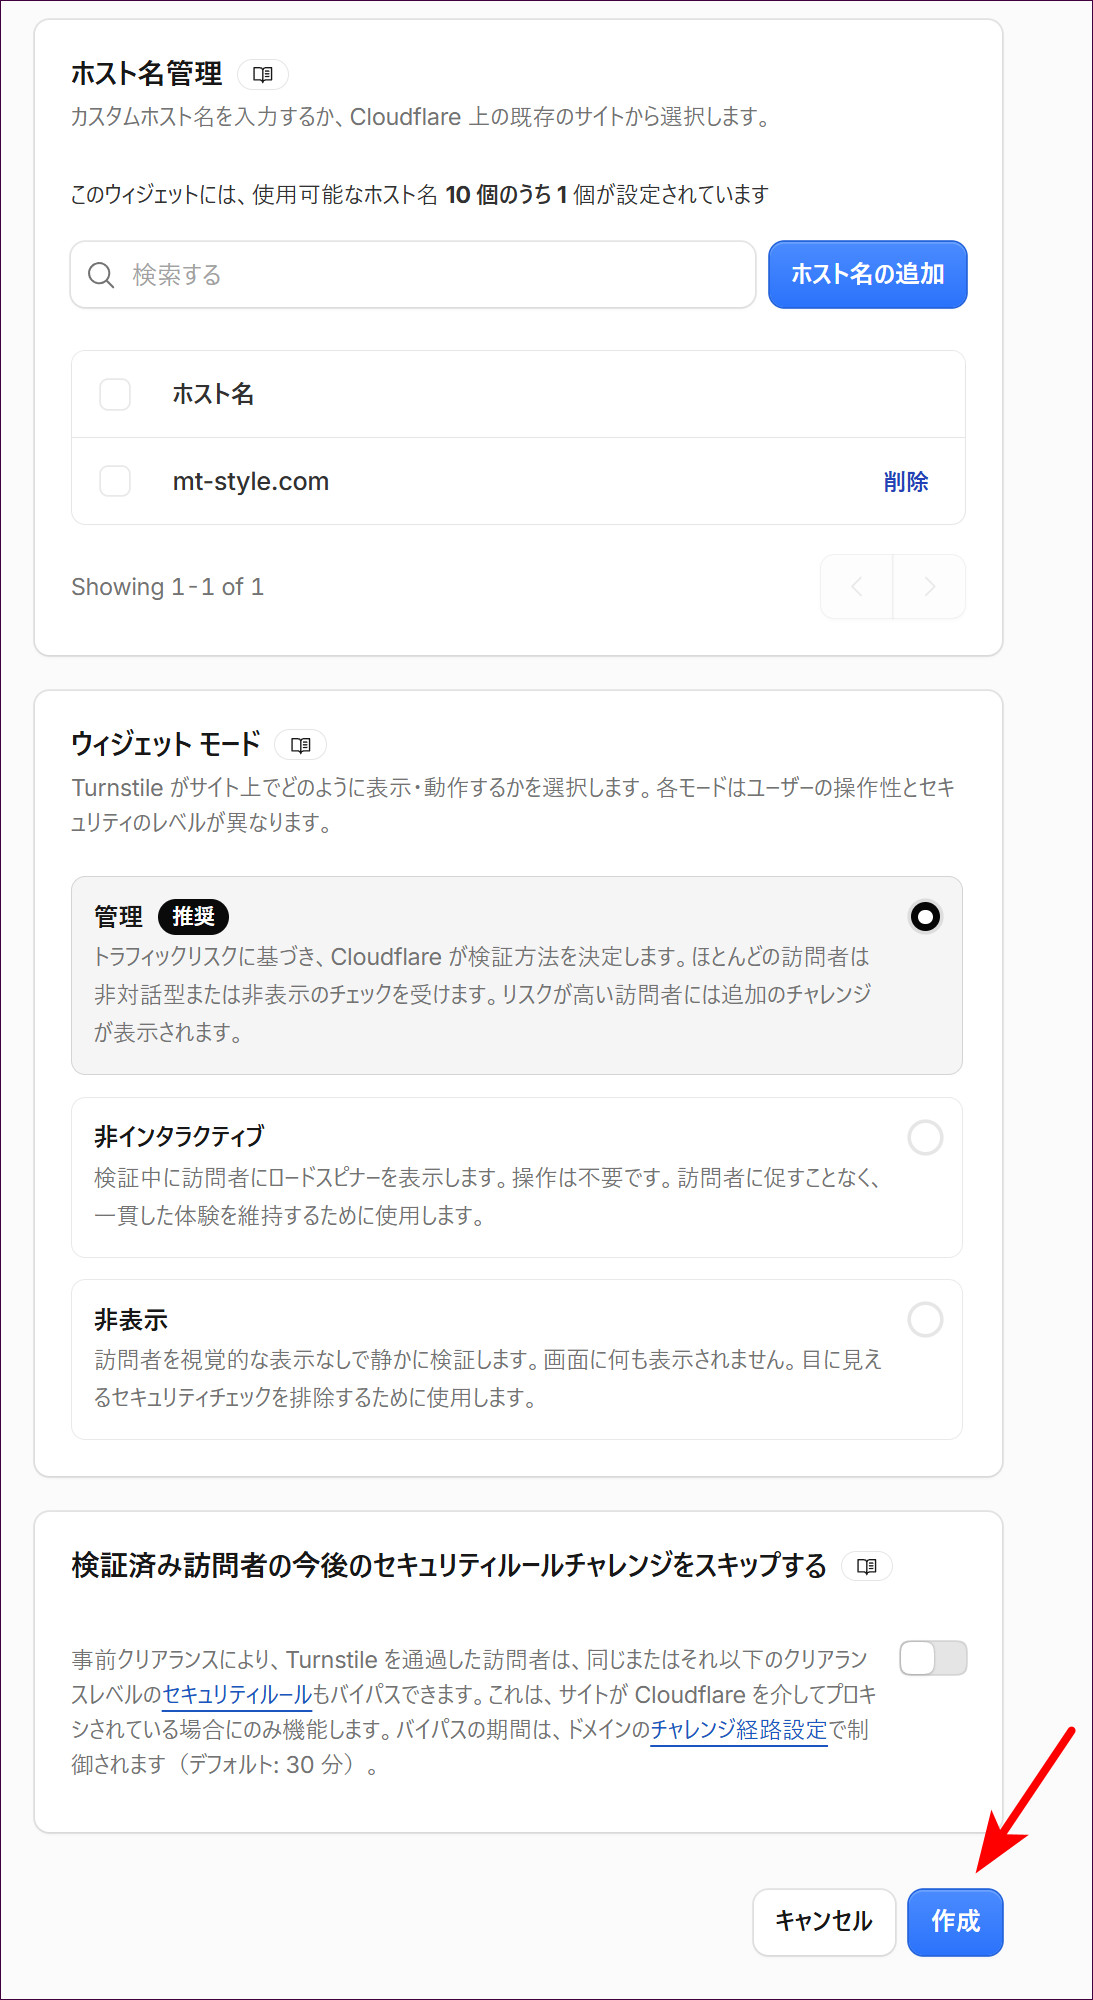Image resolution: width=1093 pixels, height=2000 pixels.
Task: Click the 推奨 badge
Action: point(193,917)
